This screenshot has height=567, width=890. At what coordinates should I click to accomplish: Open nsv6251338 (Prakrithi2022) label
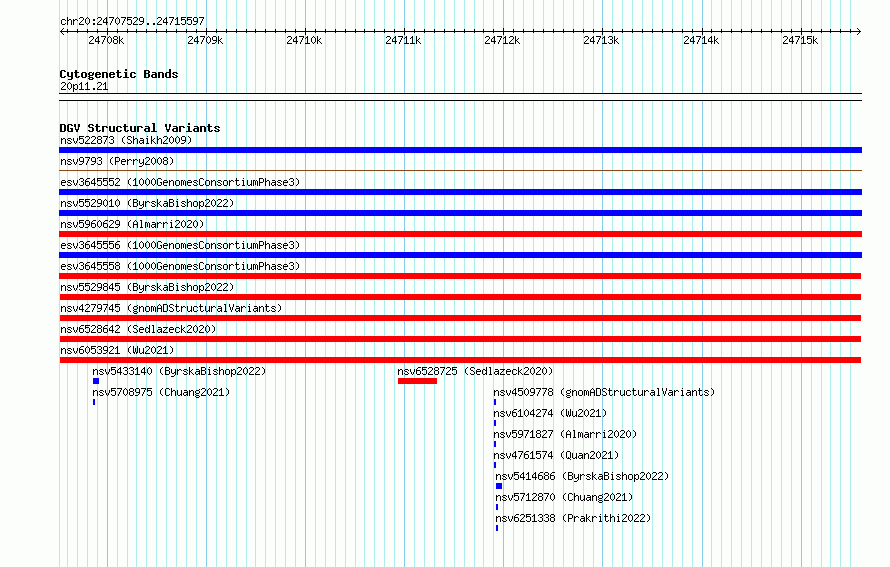(573, 518)
